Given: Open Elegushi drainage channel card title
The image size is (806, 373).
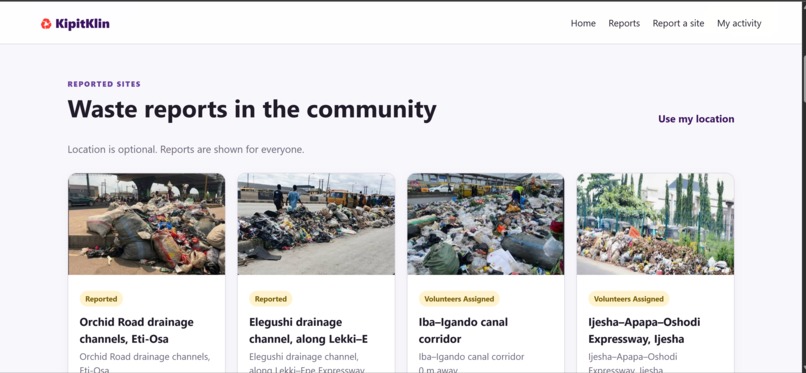Looking at the screenshot, I should 308,330.
